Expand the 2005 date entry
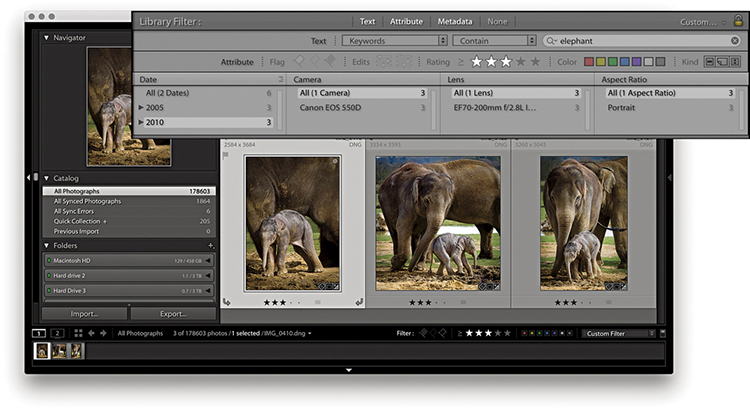This screenshot has width=750, height=410. pyautogui.click(x=141, y=108)
